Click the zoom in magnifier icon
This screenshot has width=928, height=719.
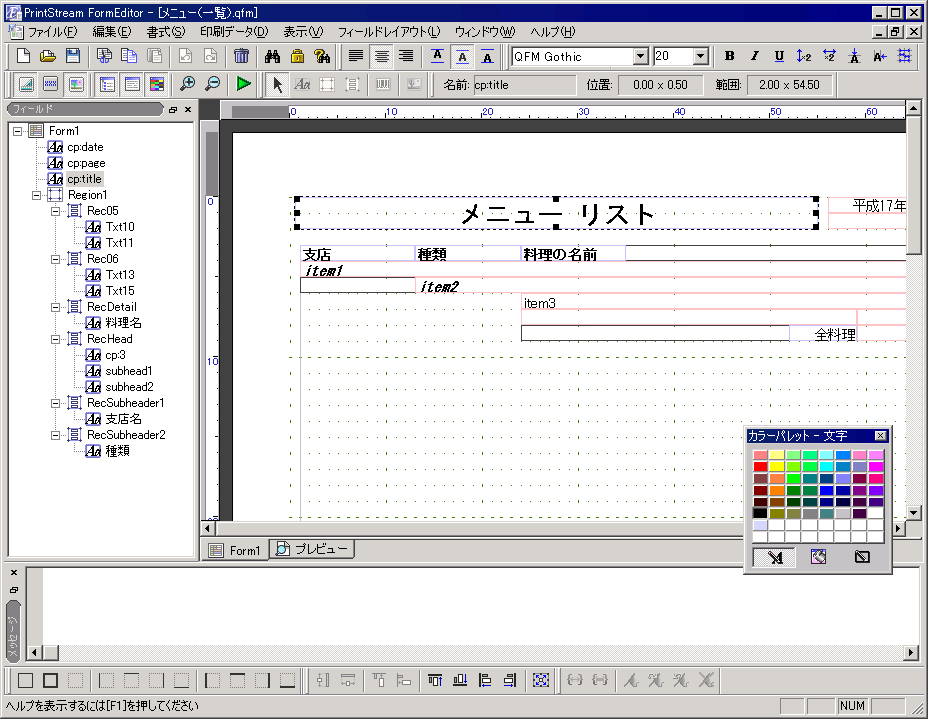click(187, 85)
